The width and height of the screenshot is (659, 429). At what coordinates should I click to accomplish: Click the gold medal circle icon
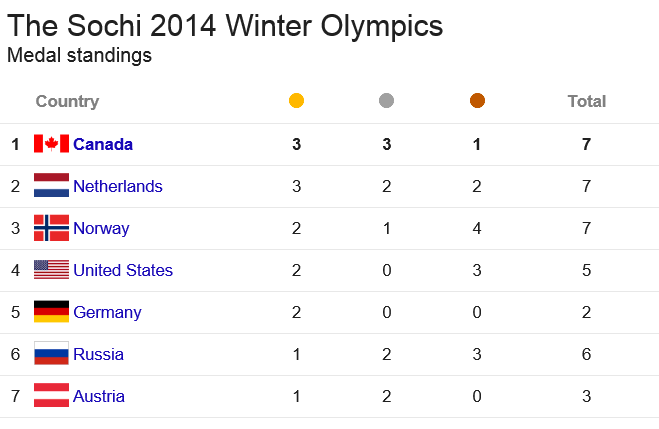[x=296, y=101]
